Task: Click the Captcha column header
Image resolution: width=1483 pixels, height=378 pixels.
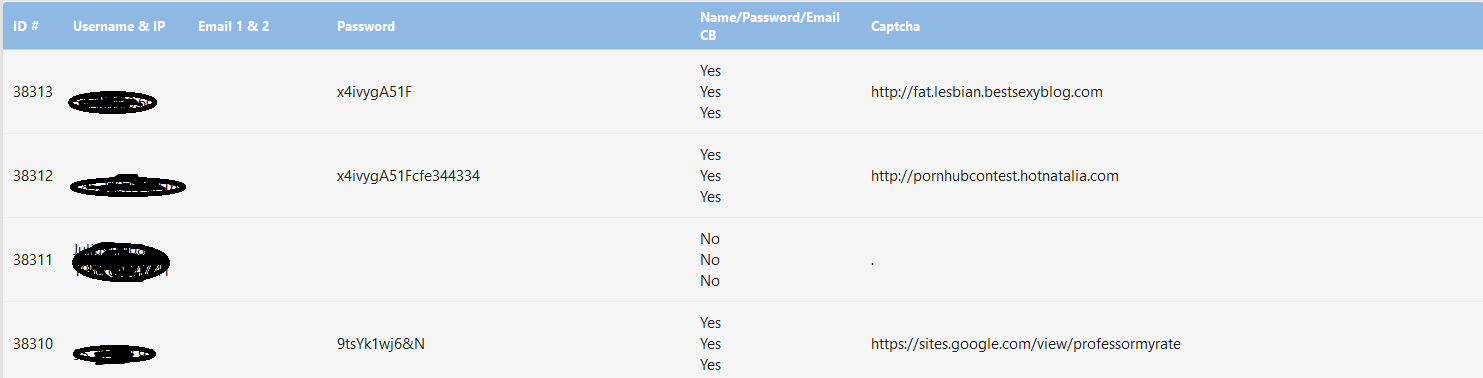Action: tap(896, 26)
